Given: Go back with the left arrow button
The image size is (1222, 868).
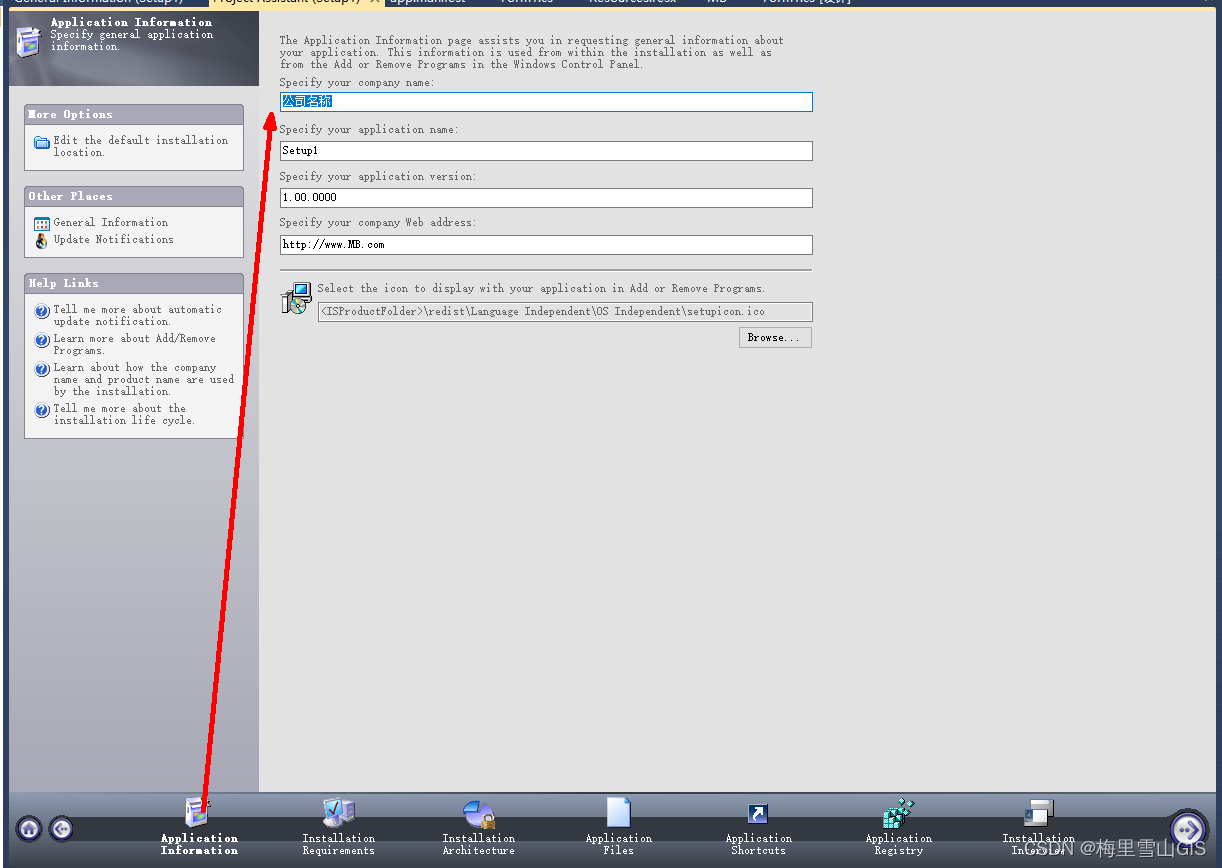Looking at the screenshot, I should (x=61, y=828).
